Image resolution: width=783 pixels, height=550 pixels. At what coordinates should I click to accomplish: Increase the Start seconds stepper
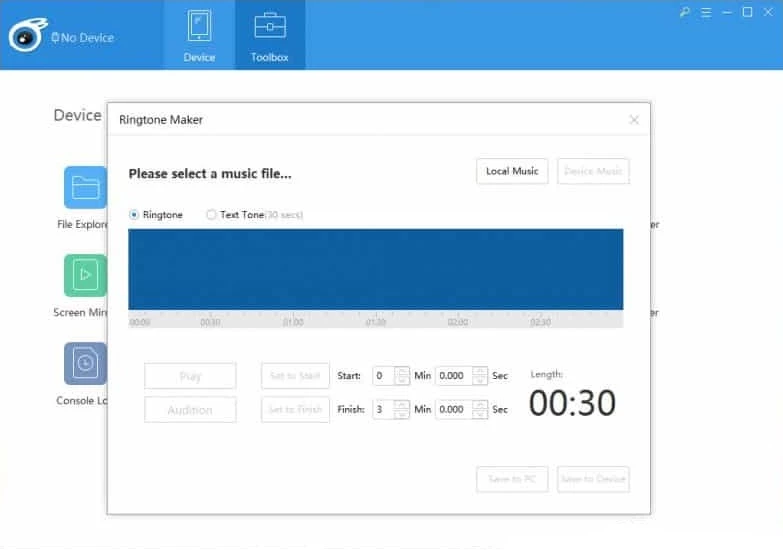tap(480, 371)
